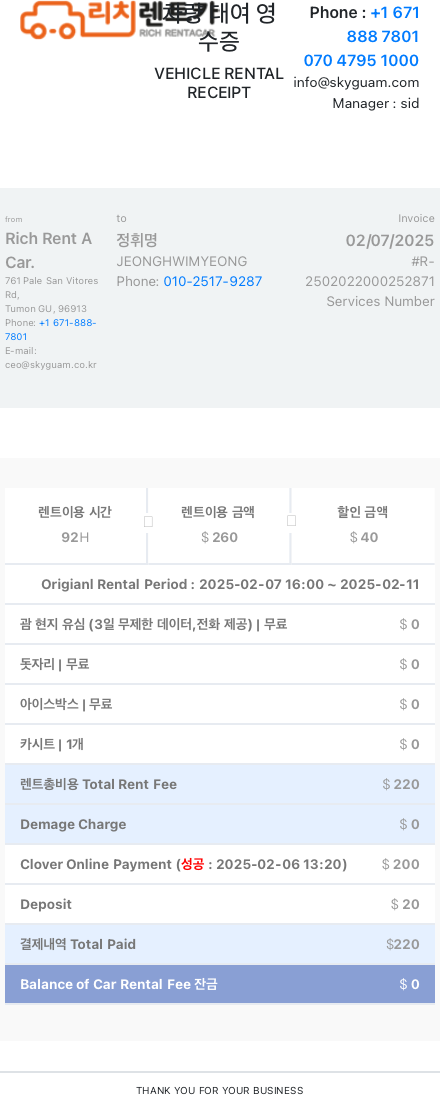Select the 괌 현지 유심 무료 row
440x1098 pixels.
[220, 625]
